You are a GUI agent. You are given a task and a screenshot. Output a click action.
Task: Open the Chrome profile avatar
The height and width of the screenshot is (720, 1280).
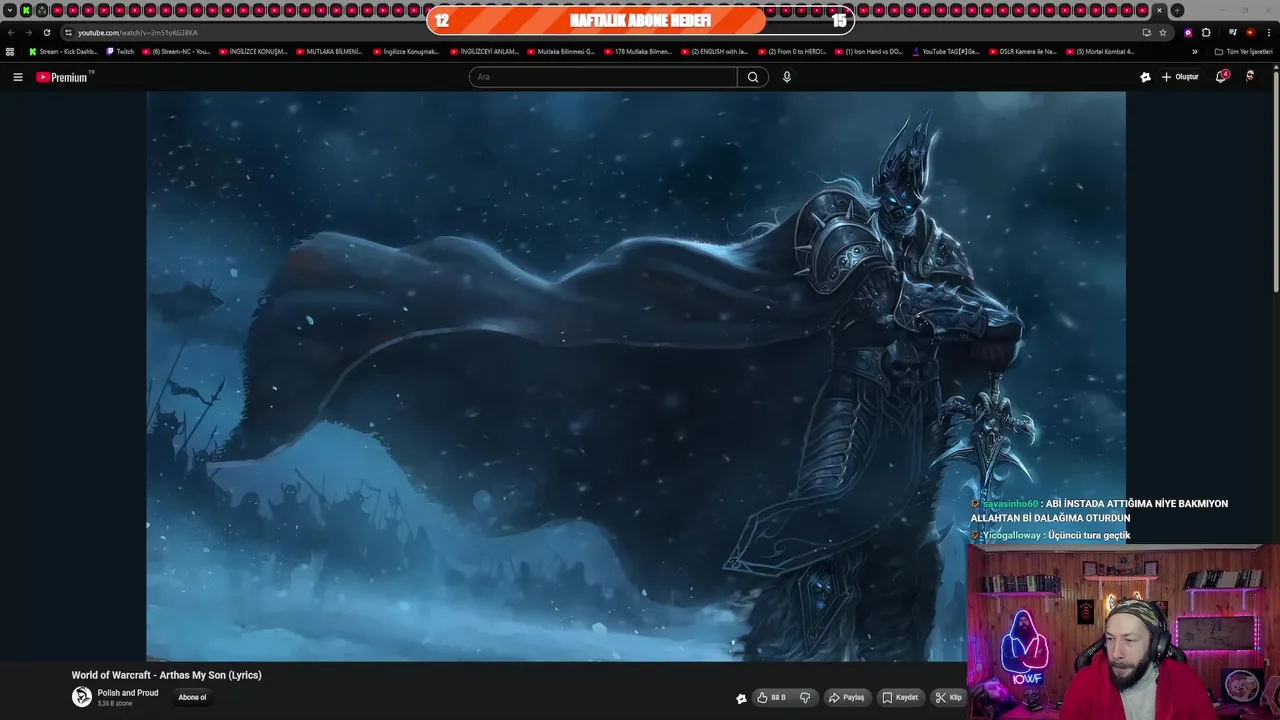(1250, 32)
